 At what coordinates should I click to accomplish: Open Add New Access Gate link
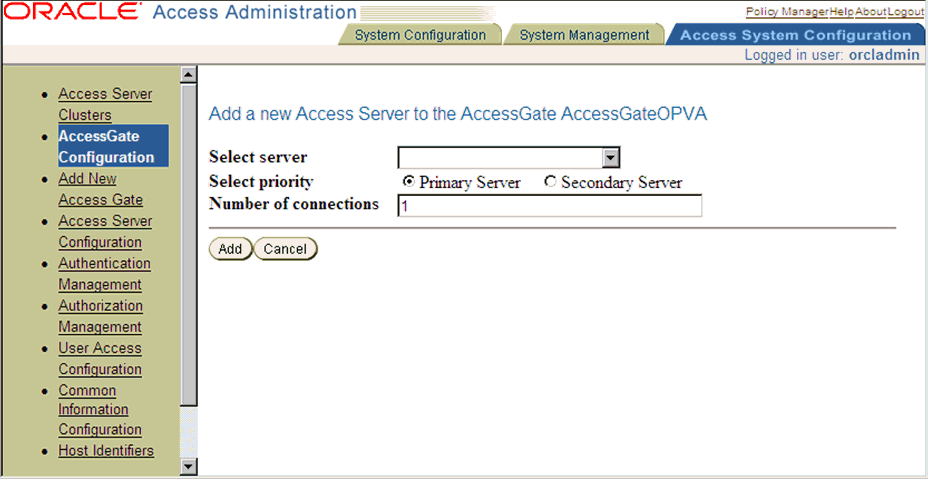(x=101, y=189)
